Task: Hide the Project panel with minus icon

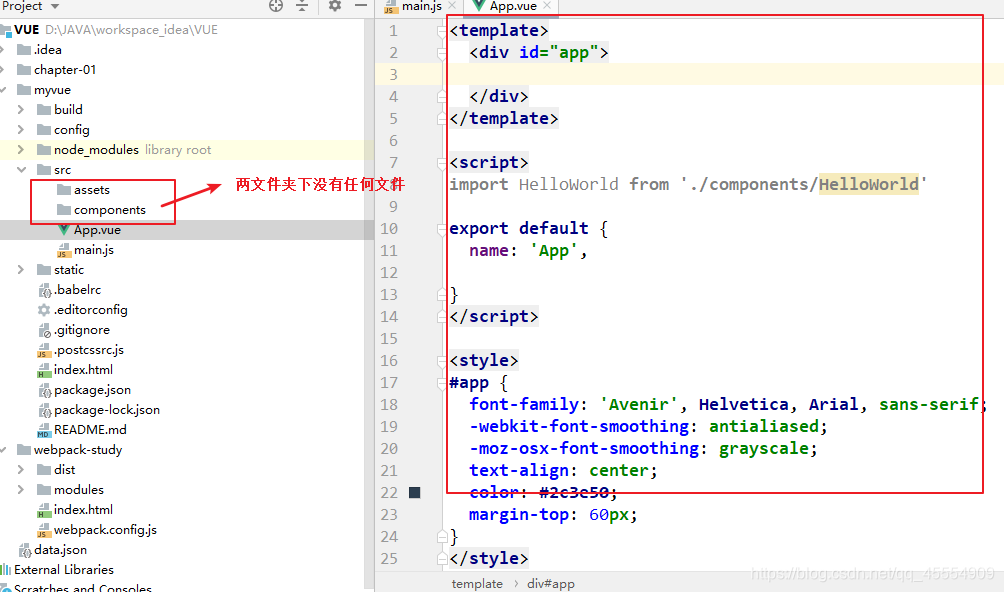Action: 361,6
